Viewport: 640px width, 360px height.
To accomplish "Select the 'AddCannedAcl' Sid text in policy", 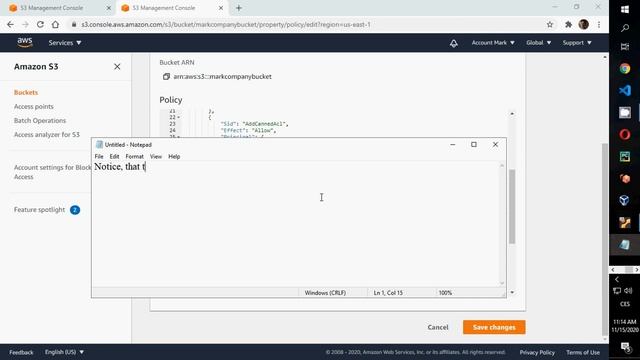I will coord(265,124).
